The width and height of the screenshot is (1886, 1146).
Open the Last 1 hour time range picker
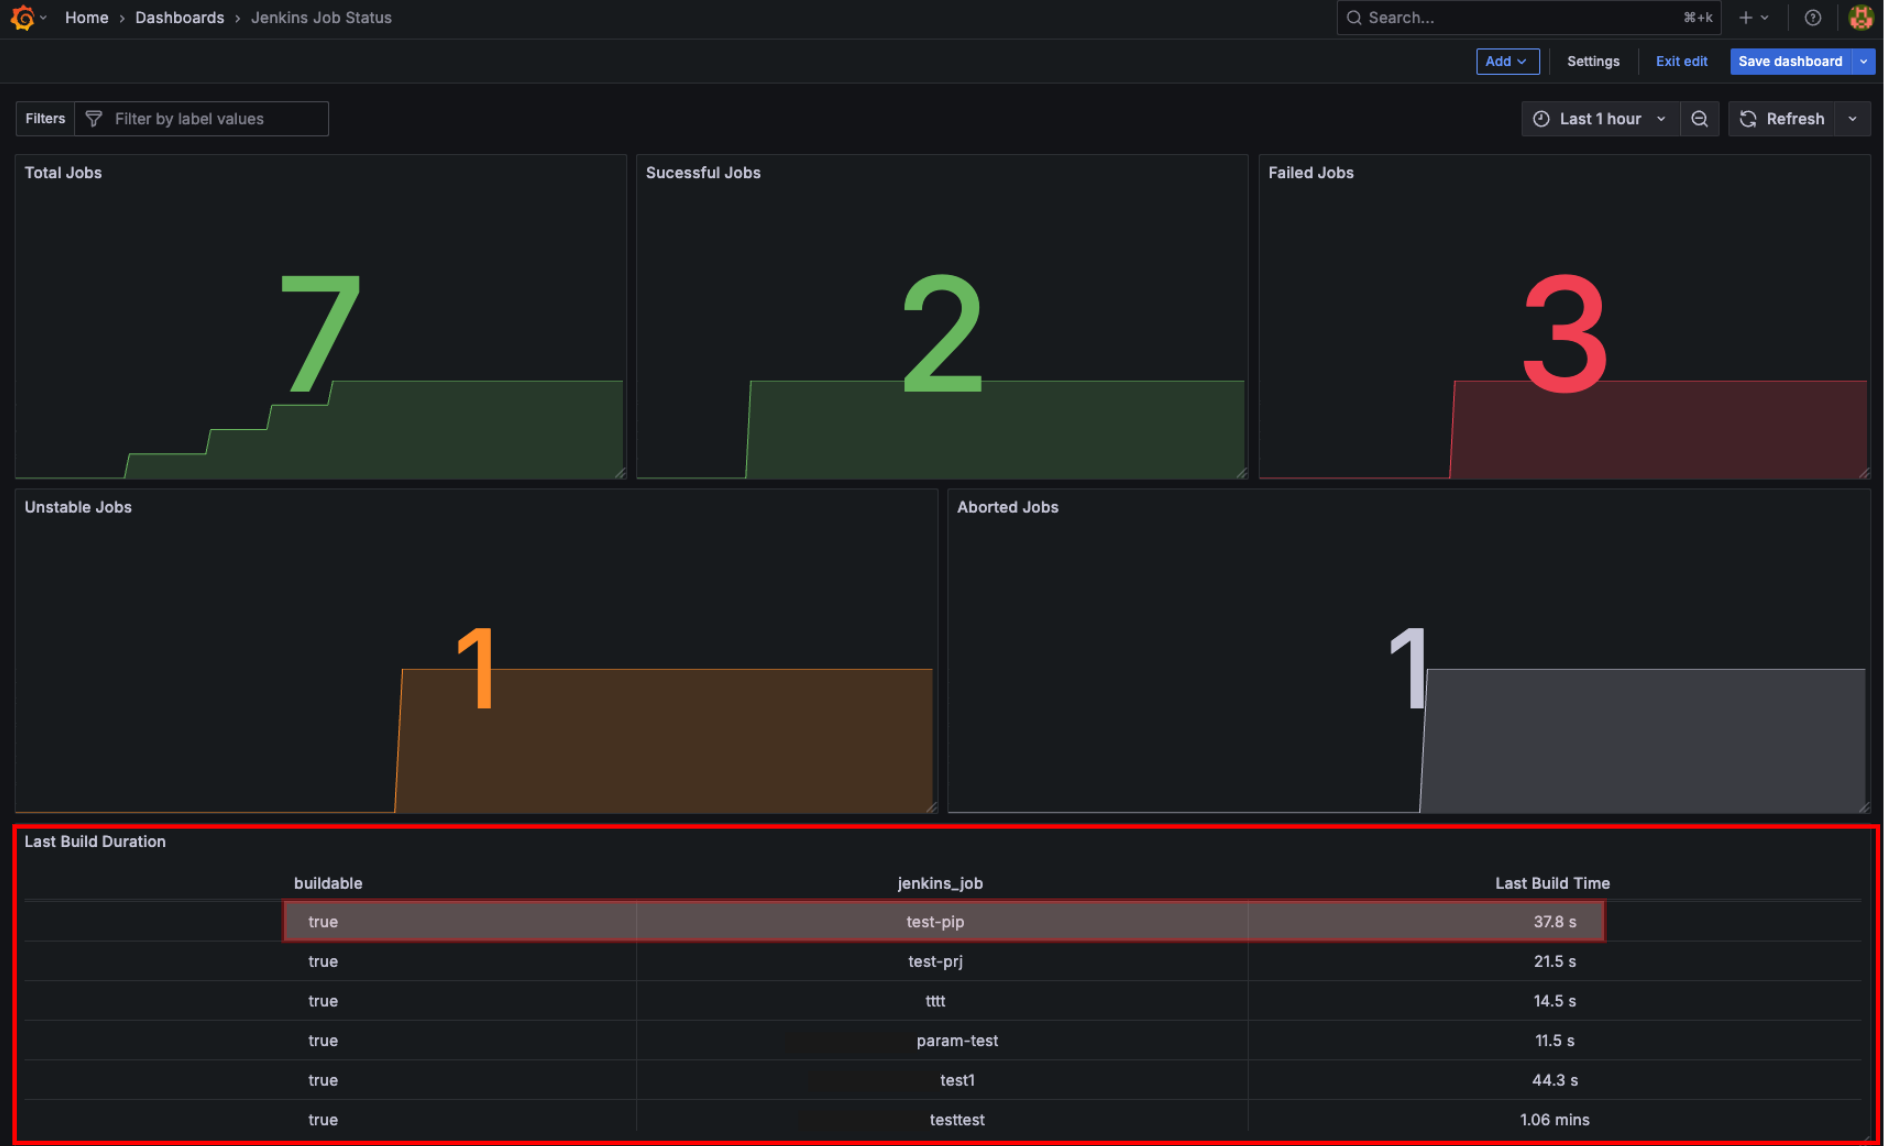point(1600,118)
